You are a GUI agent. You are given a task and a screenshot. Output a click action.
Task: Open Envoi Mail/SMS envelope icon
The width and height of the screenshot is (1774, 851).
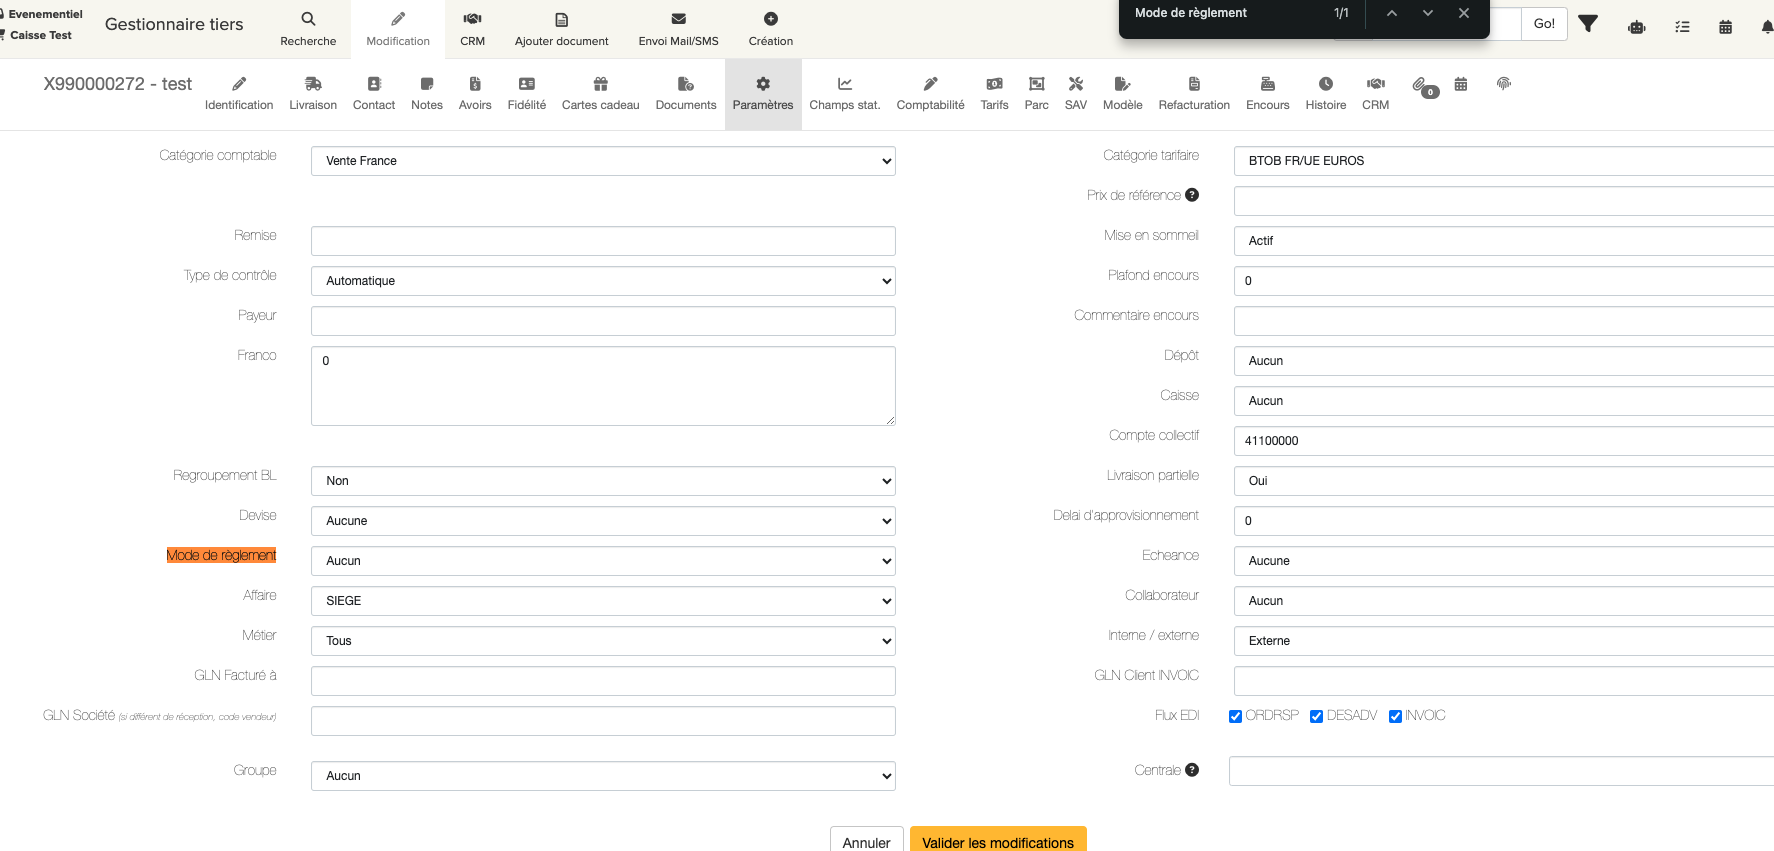click(678, 19)
